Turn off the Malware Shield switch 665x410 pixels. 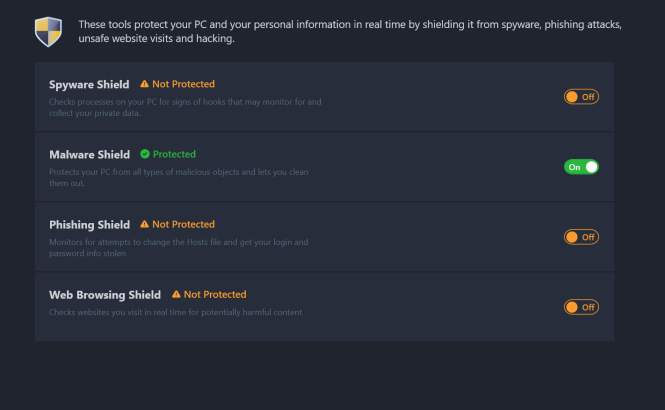coord(581,167)
